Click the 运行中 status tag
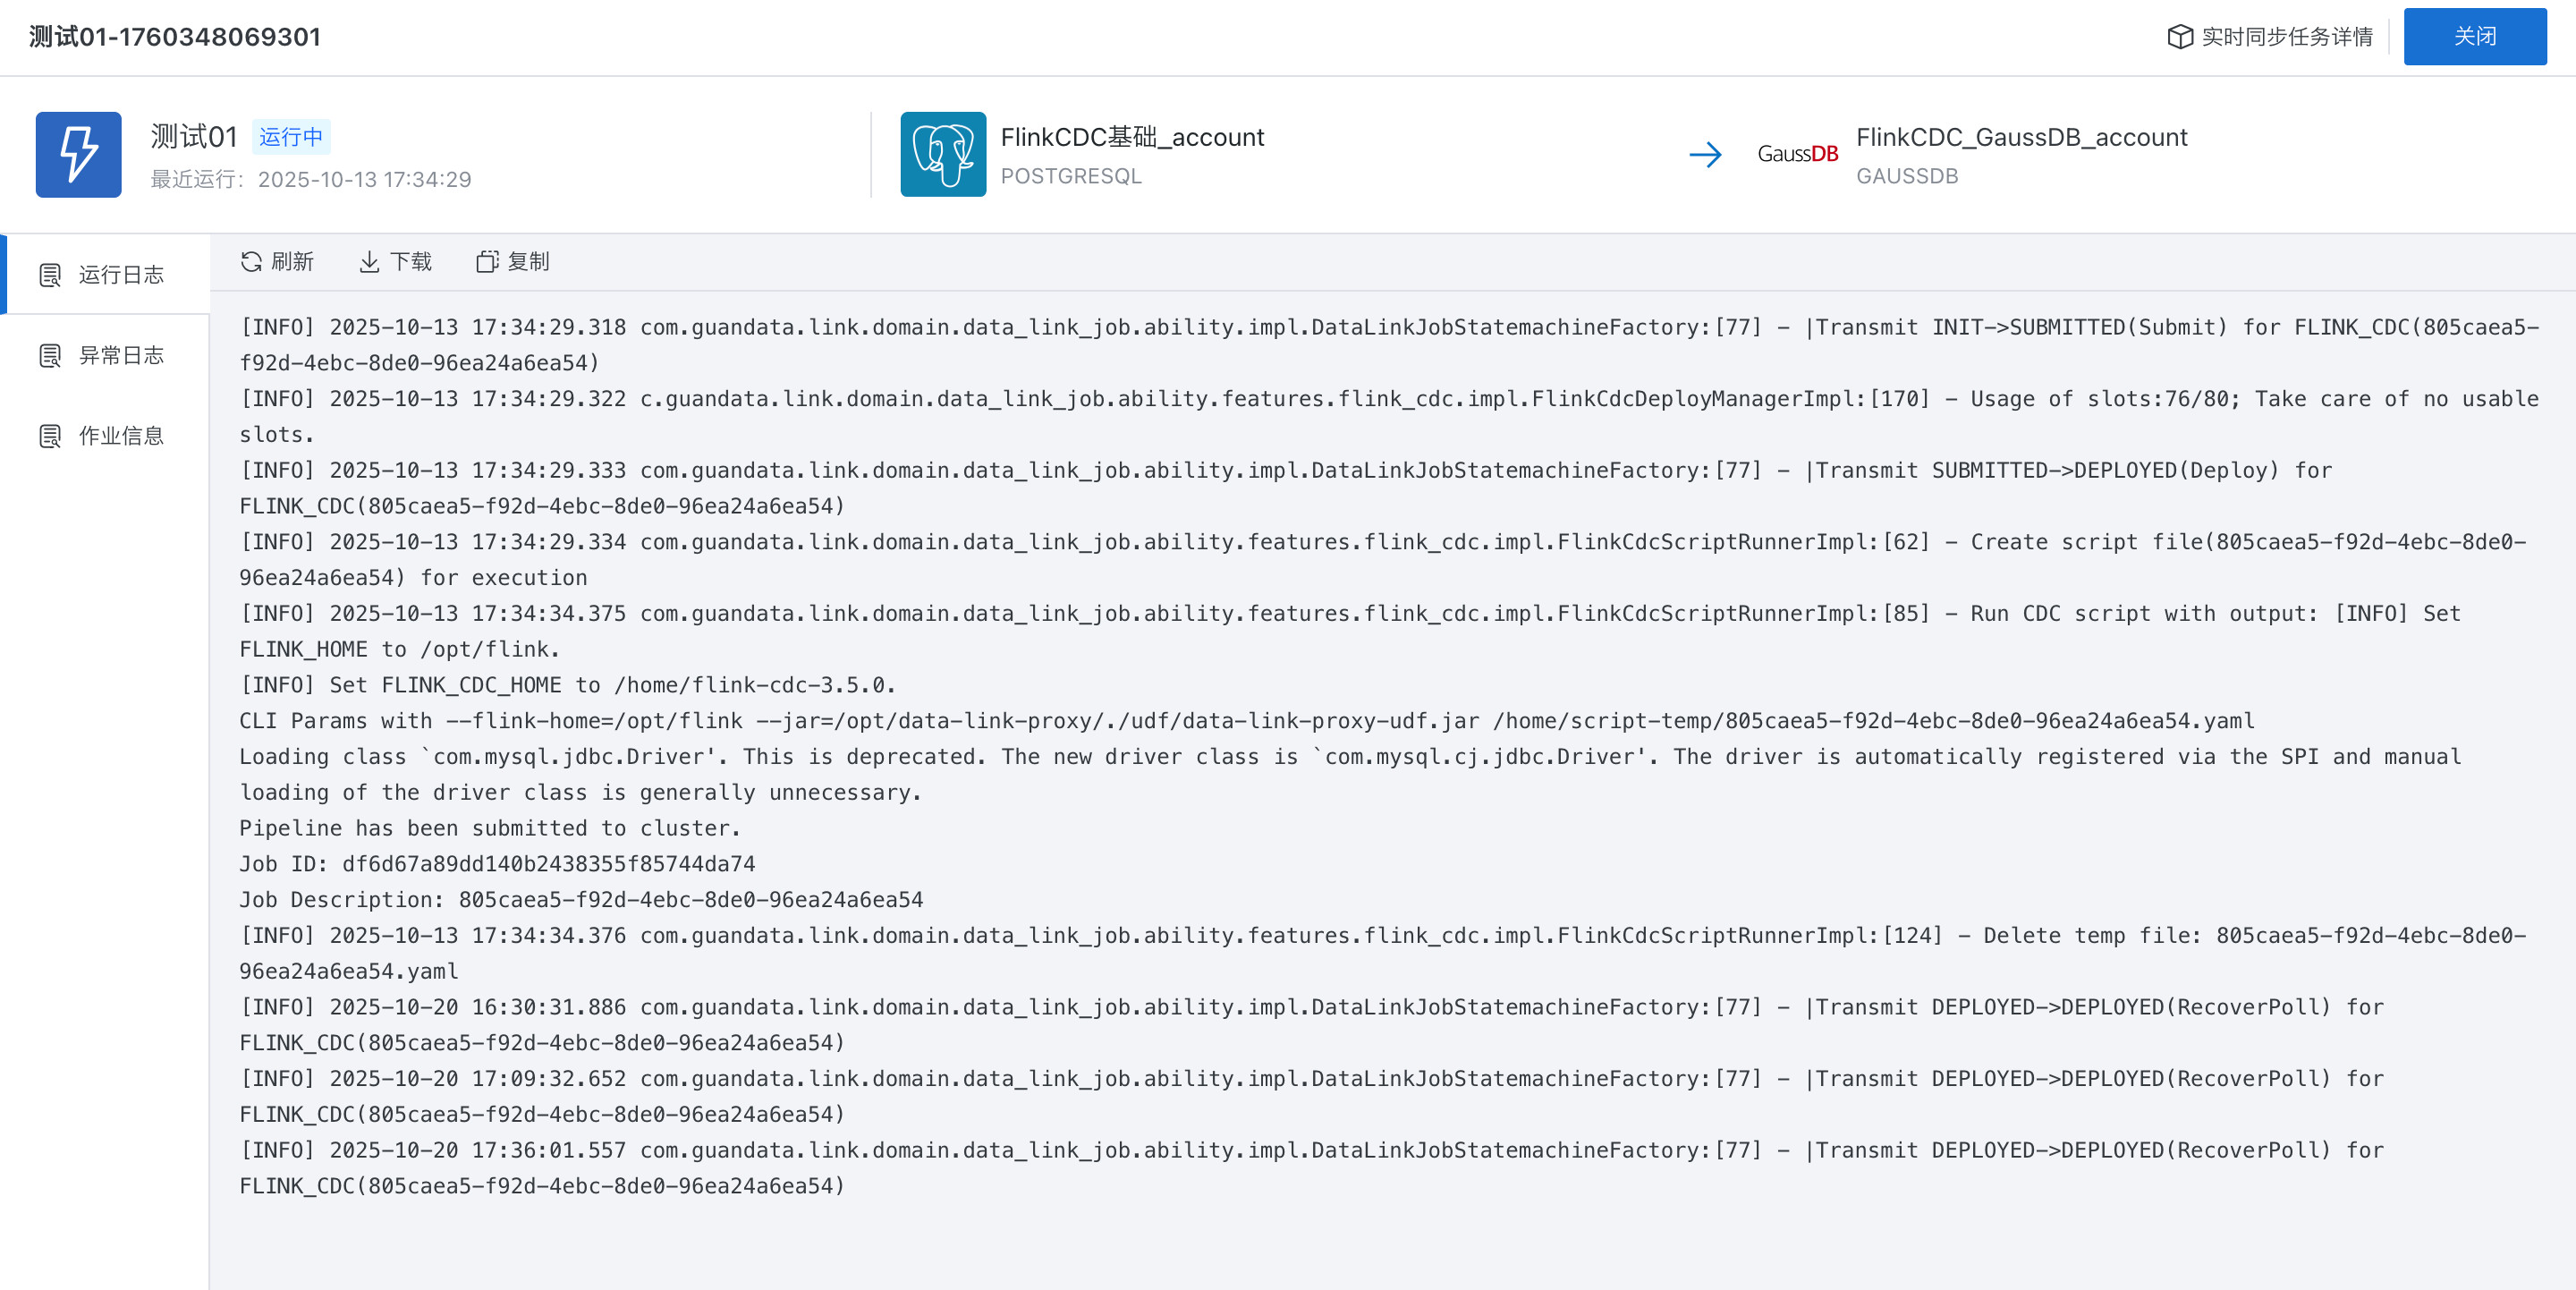The width and height of the screenshot is (2576, 1290). (x=291, y=137)
